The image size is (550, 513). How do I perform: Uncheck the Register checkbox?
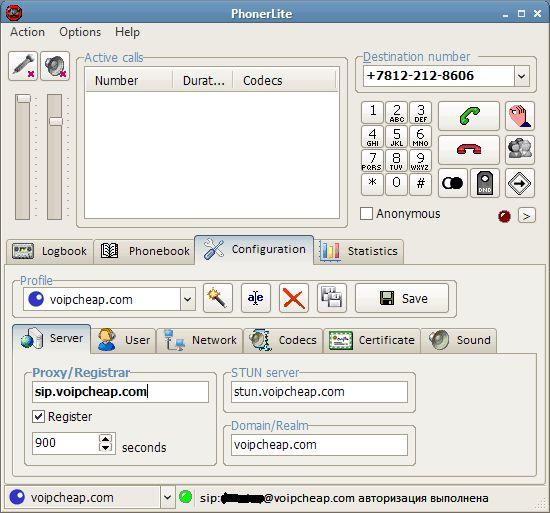pos(38,416)
